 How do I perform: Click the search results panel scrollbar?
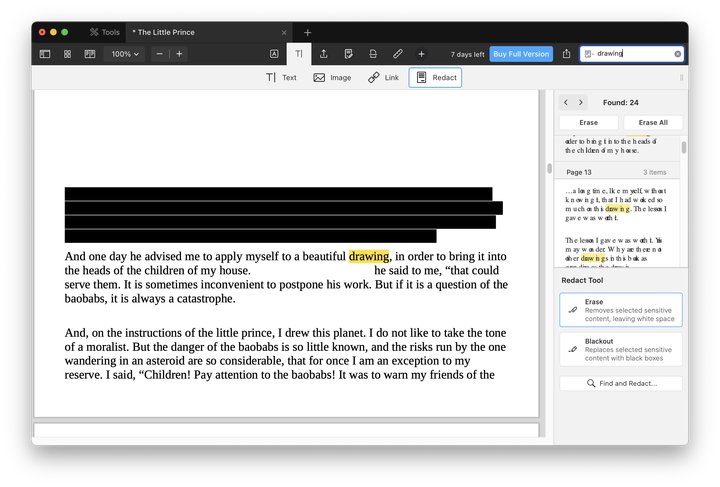coord(684,147)
